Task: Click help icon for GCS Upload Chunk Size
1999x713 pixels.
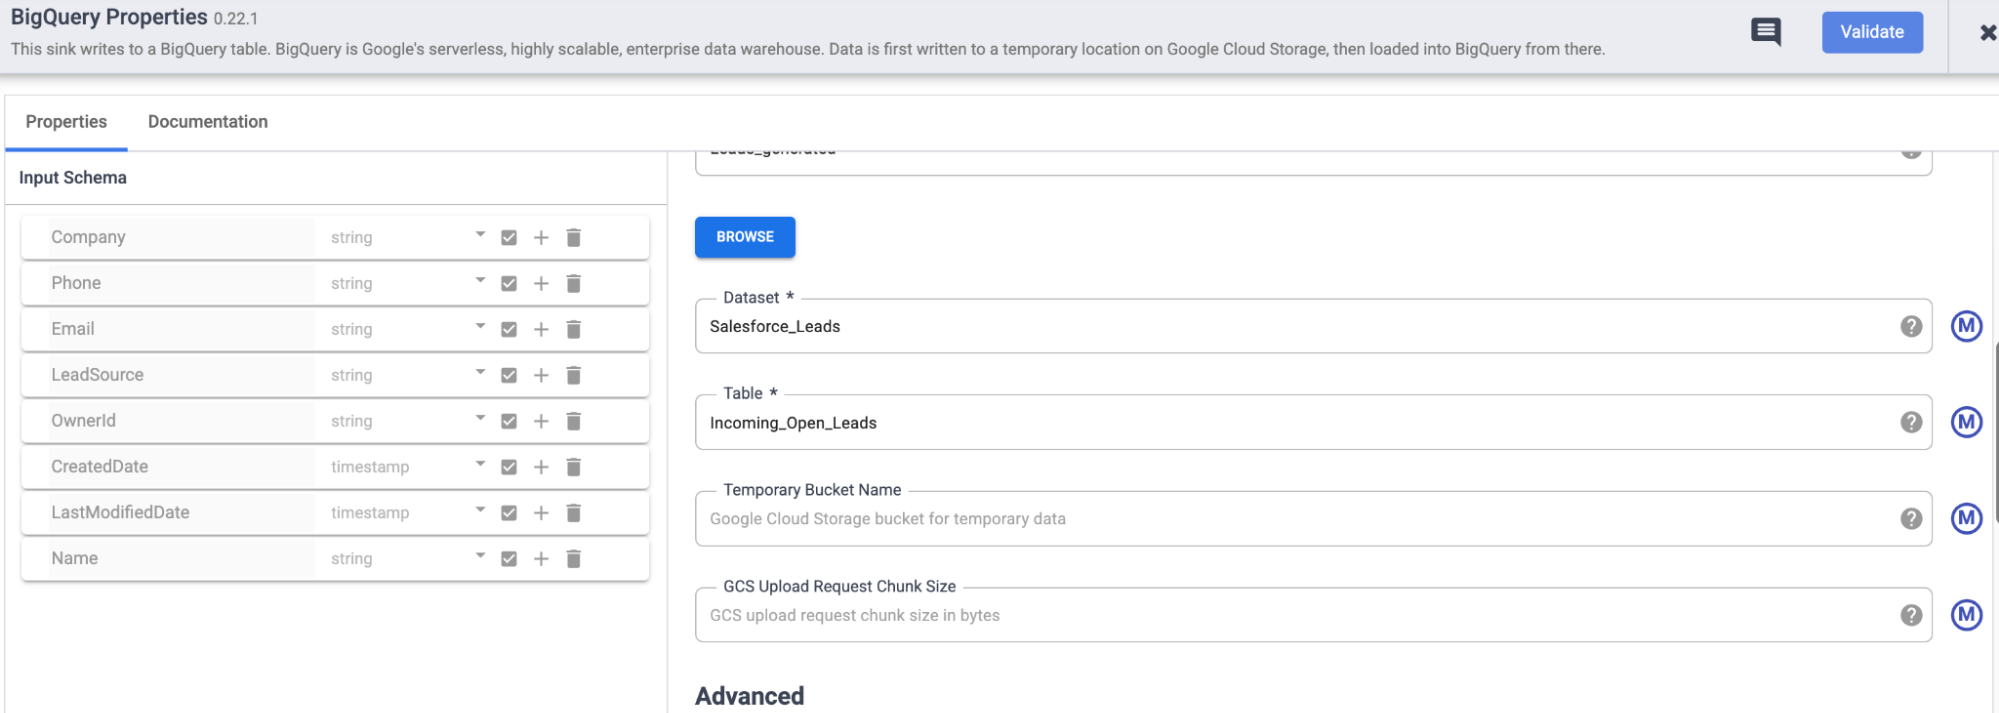Action: [1910, 615]
